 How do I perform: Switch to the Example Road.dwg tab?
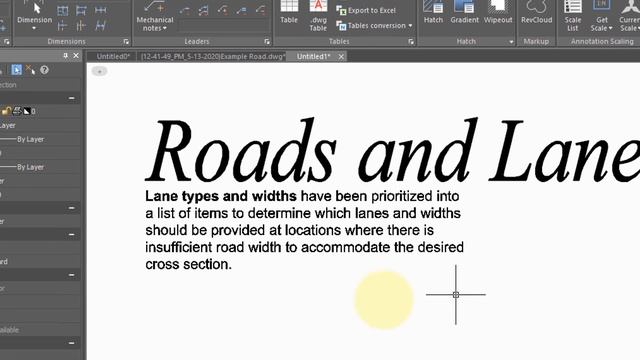(x=213, y=56)
